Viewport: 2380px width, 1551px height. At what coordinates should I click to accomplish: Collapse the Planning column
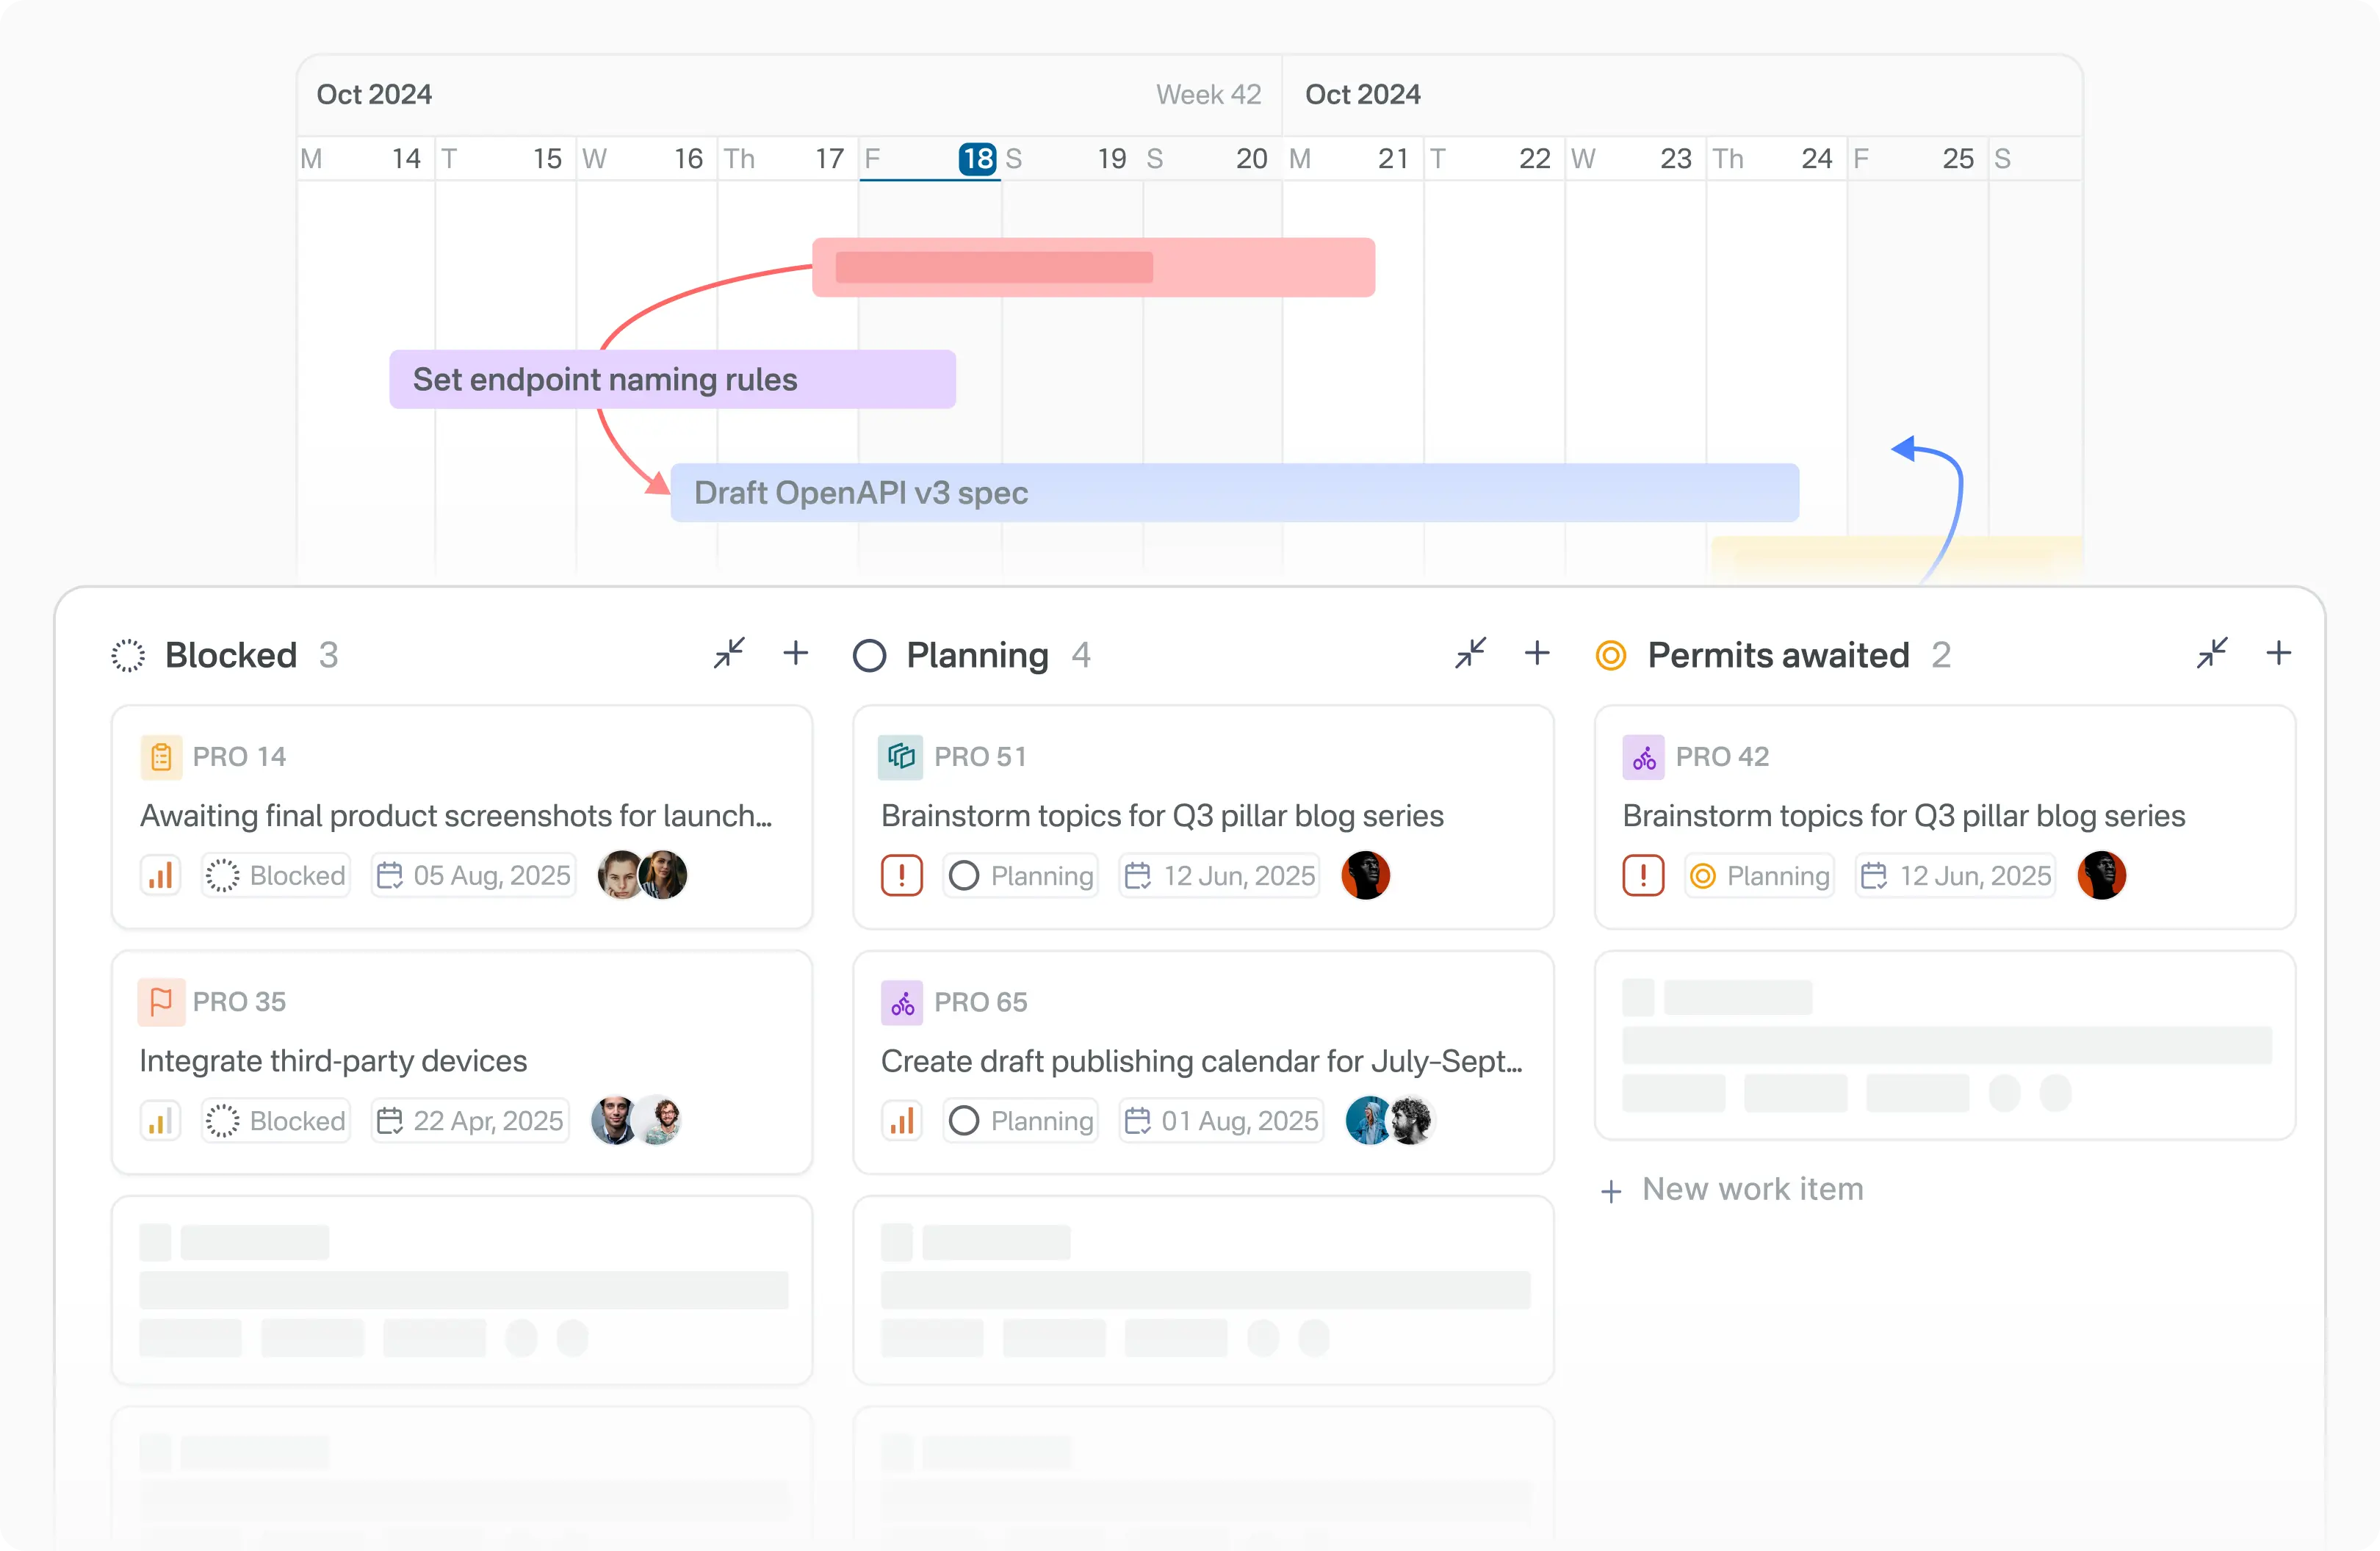click(x=1470, y=653)
